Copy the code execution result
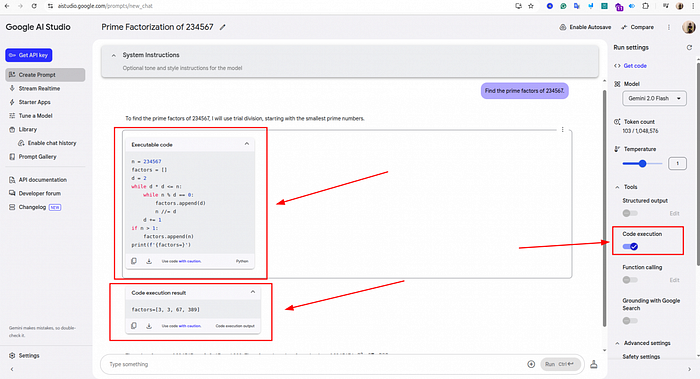Screen dimensions: 700x379 pos(133,326)
